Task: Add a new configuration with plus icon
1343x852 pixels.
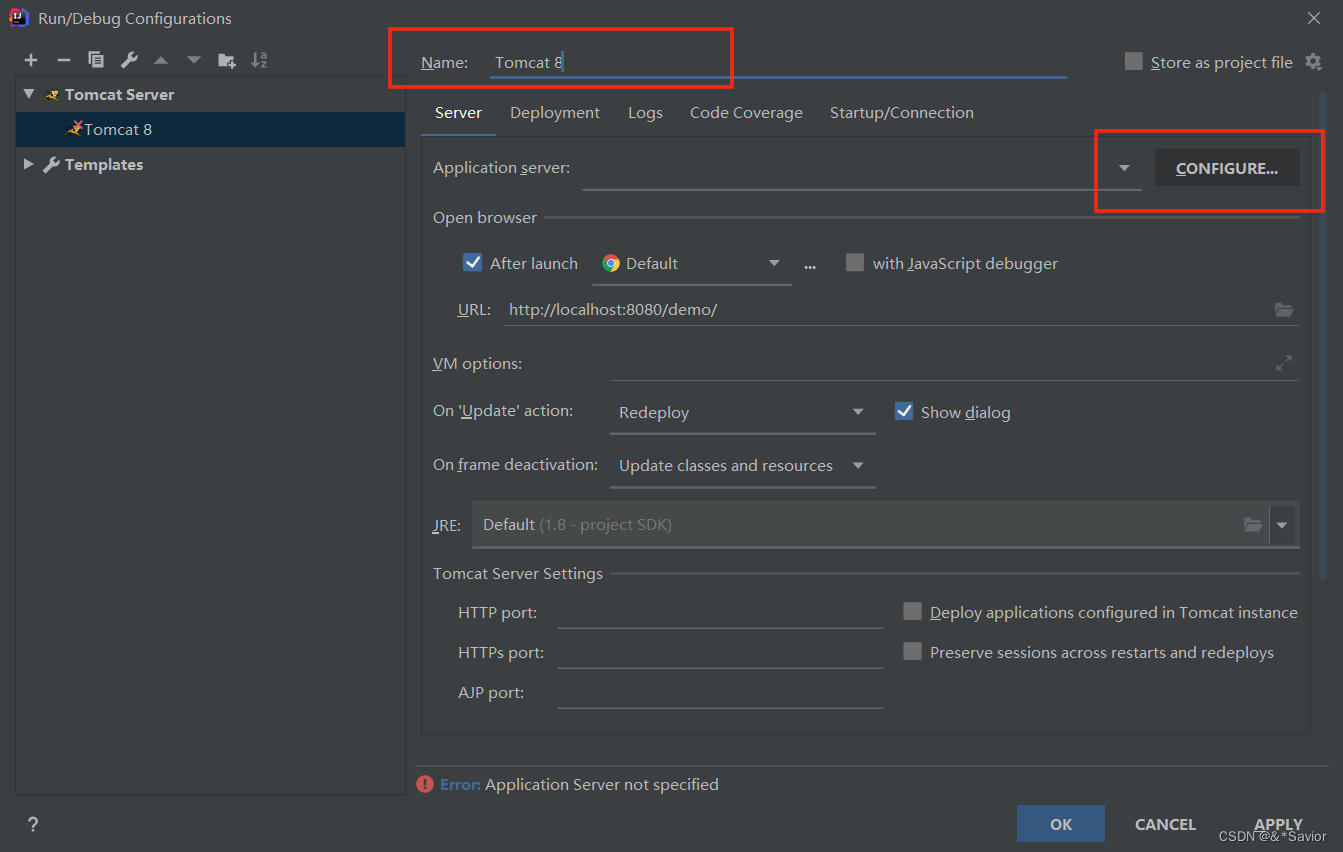Action: (x=31, y=60)
